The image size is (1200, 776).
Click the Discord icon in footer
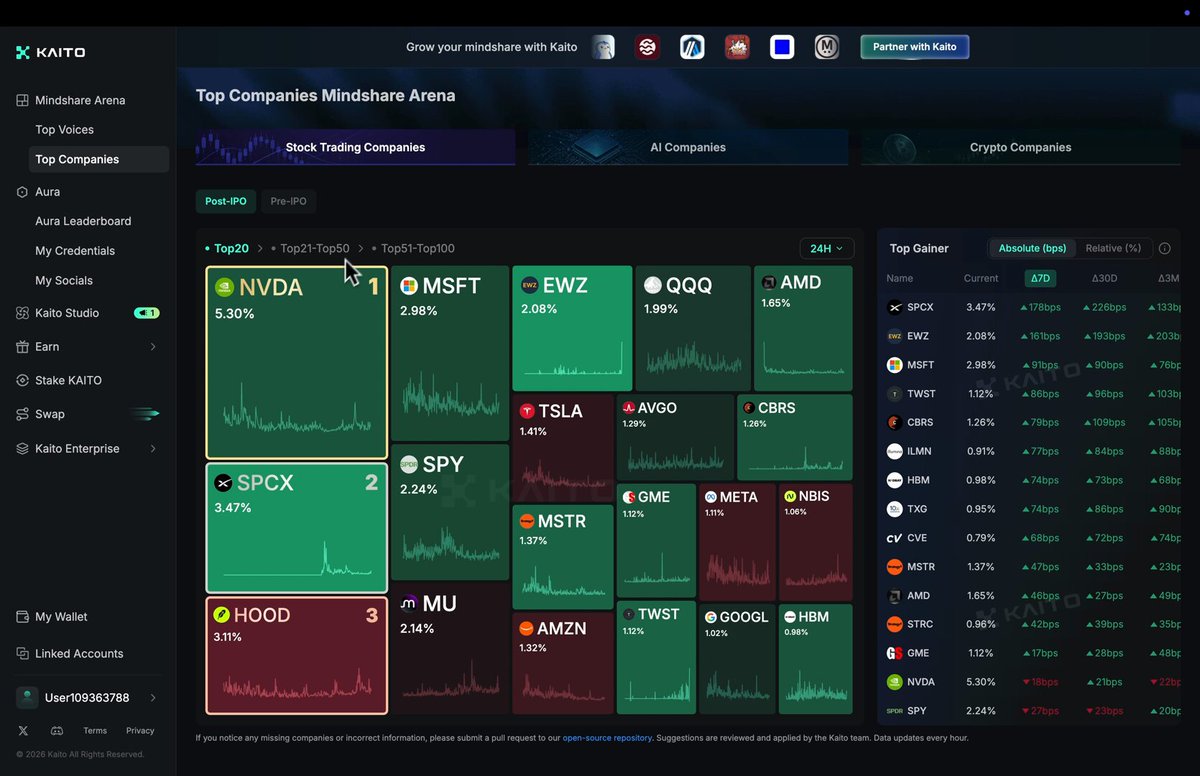pos(56,731)
